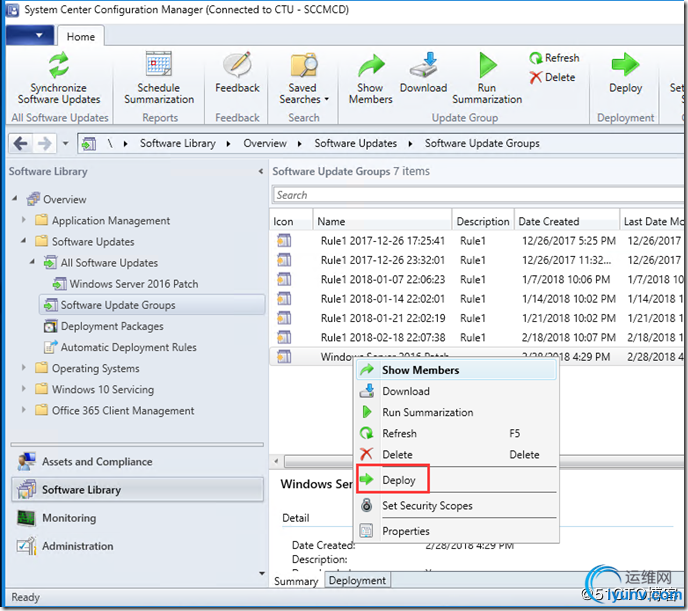The height and width of the screenshot is (611, 688).
Task: Click Deploy ribbon icon
Action: (625, 64)
